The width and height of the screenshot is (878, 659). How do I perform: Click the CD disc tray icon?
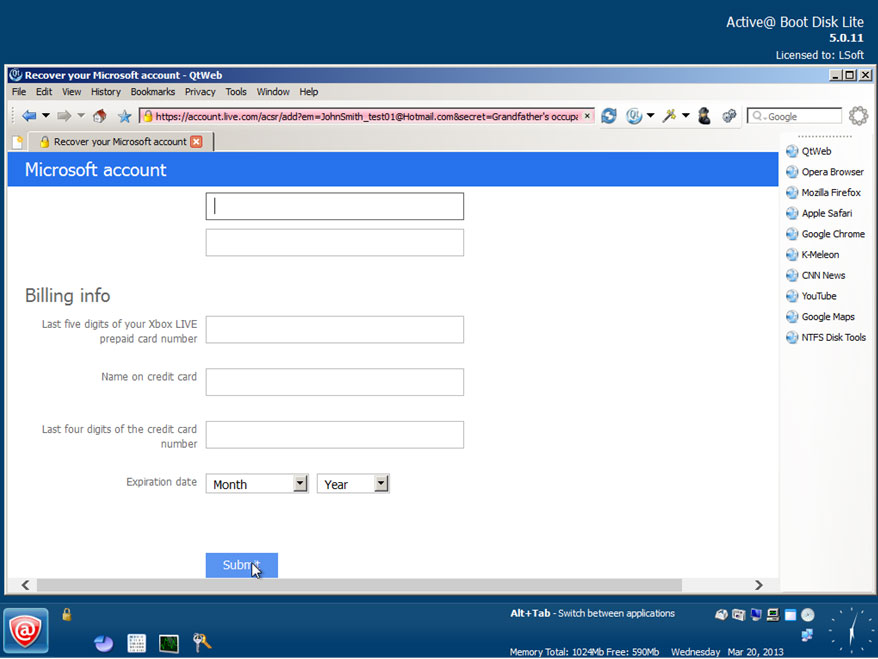click(807, 615)
